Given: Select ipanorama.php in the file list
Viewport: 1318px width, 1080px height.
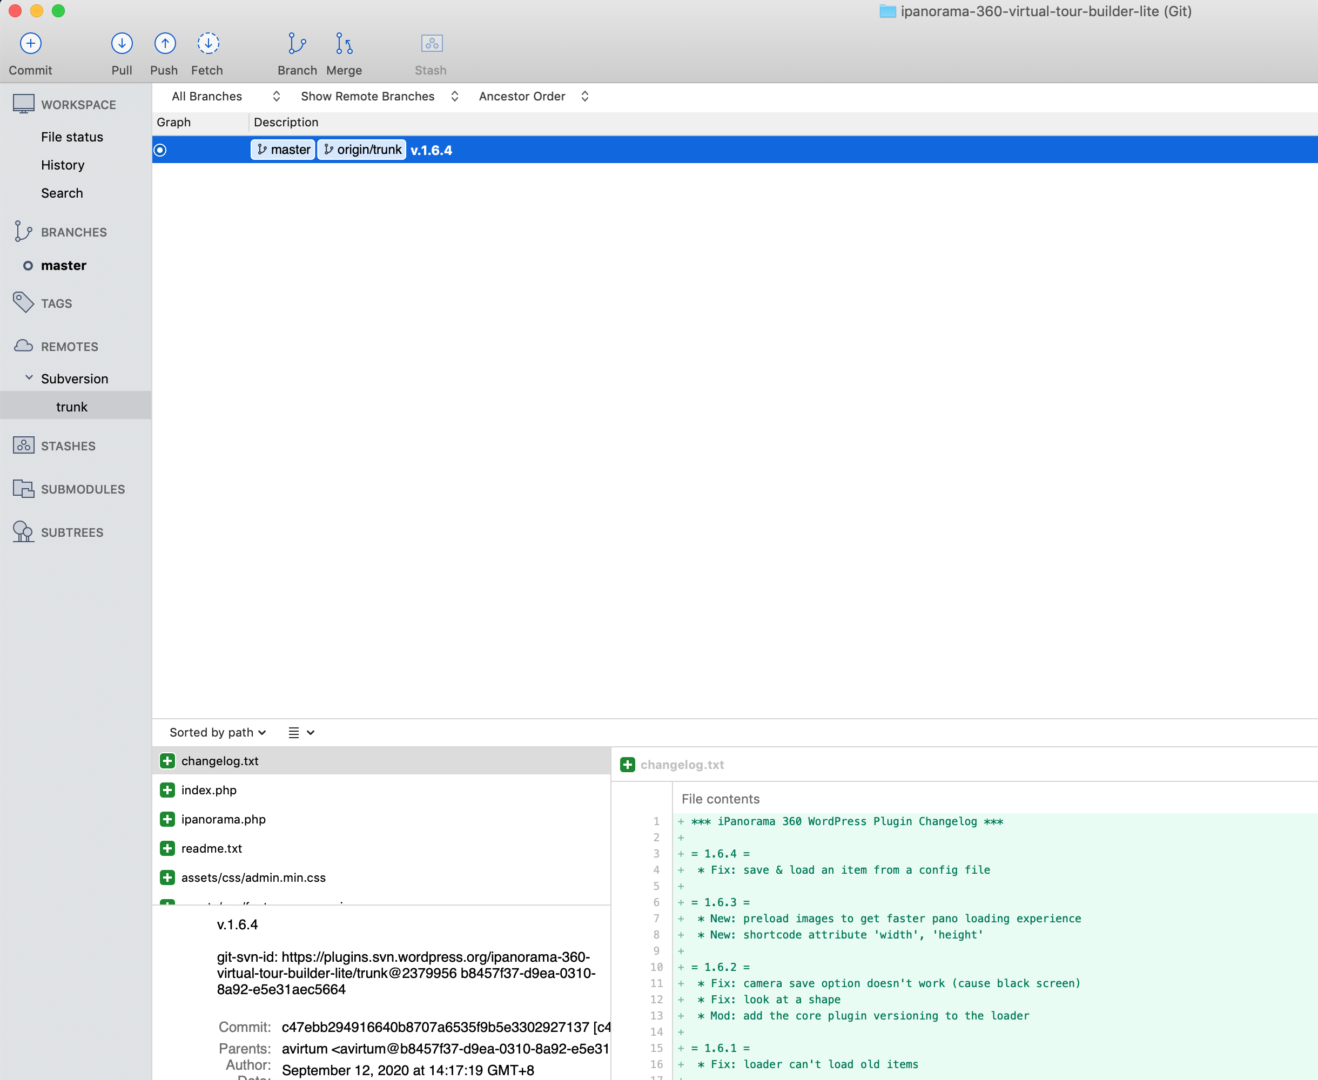Looking at the screenshot, I should pyautogui.click(x=381, y=819).
